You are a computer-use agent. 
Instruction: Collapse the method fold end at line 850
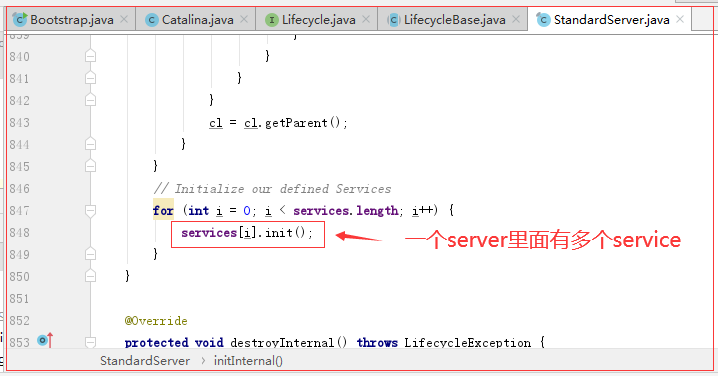pyautogui.click(x=90, y=275)
